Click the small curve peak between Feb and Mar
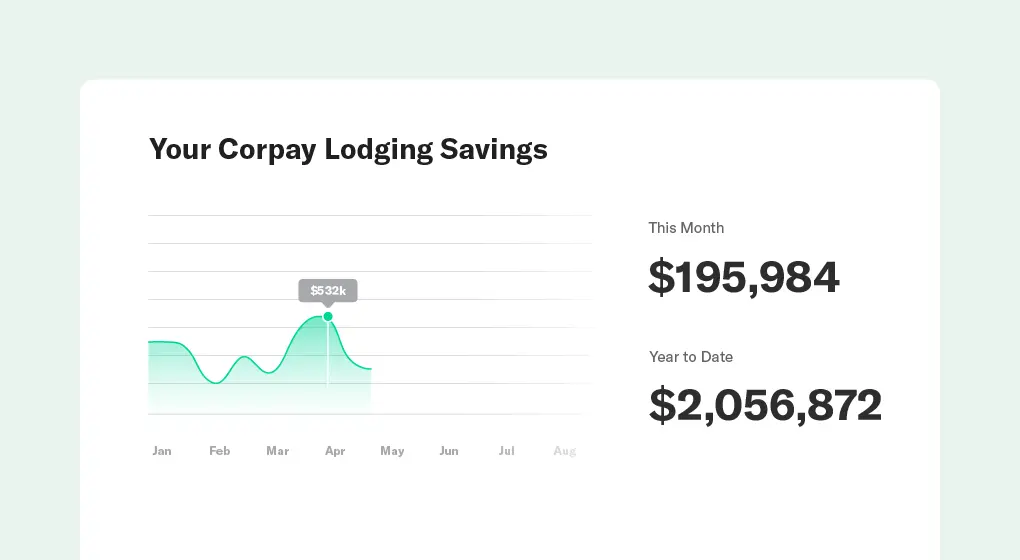1020x560 pixels. (244, 356)
